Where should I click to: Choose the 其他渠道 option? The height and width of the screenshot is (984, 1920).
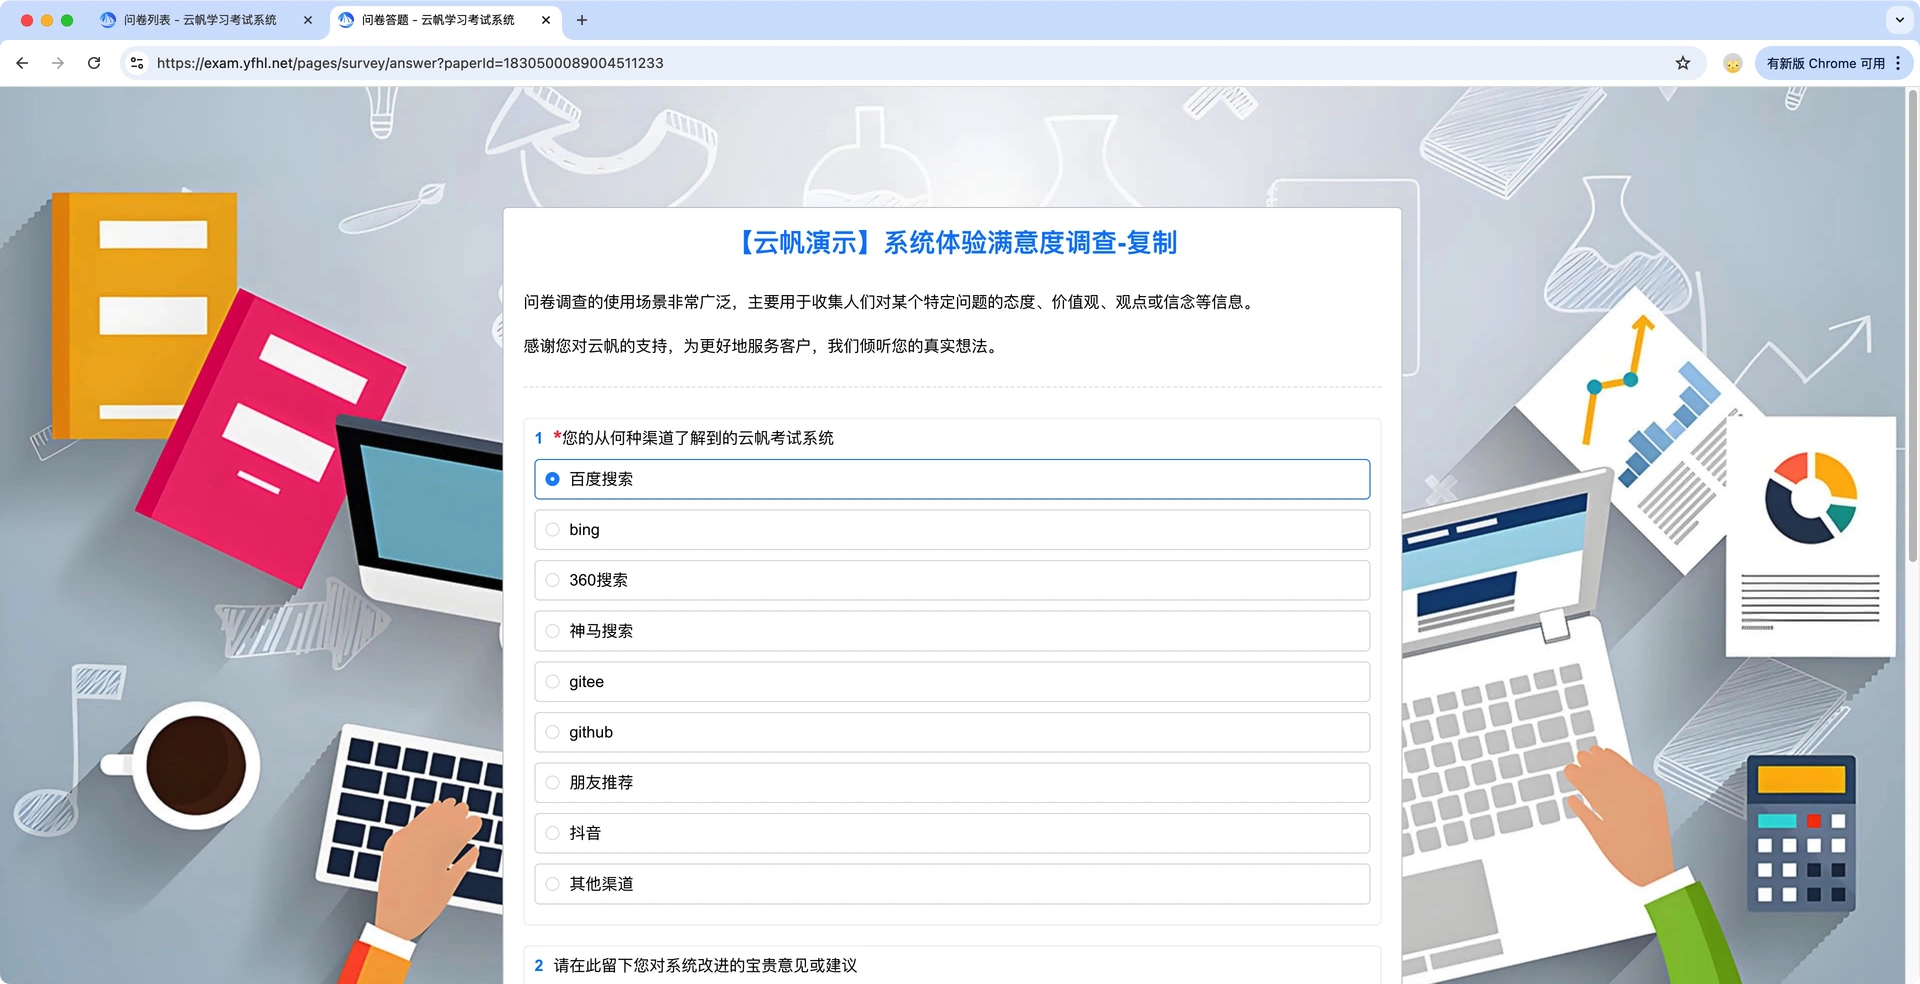click(x=952, y=884)
